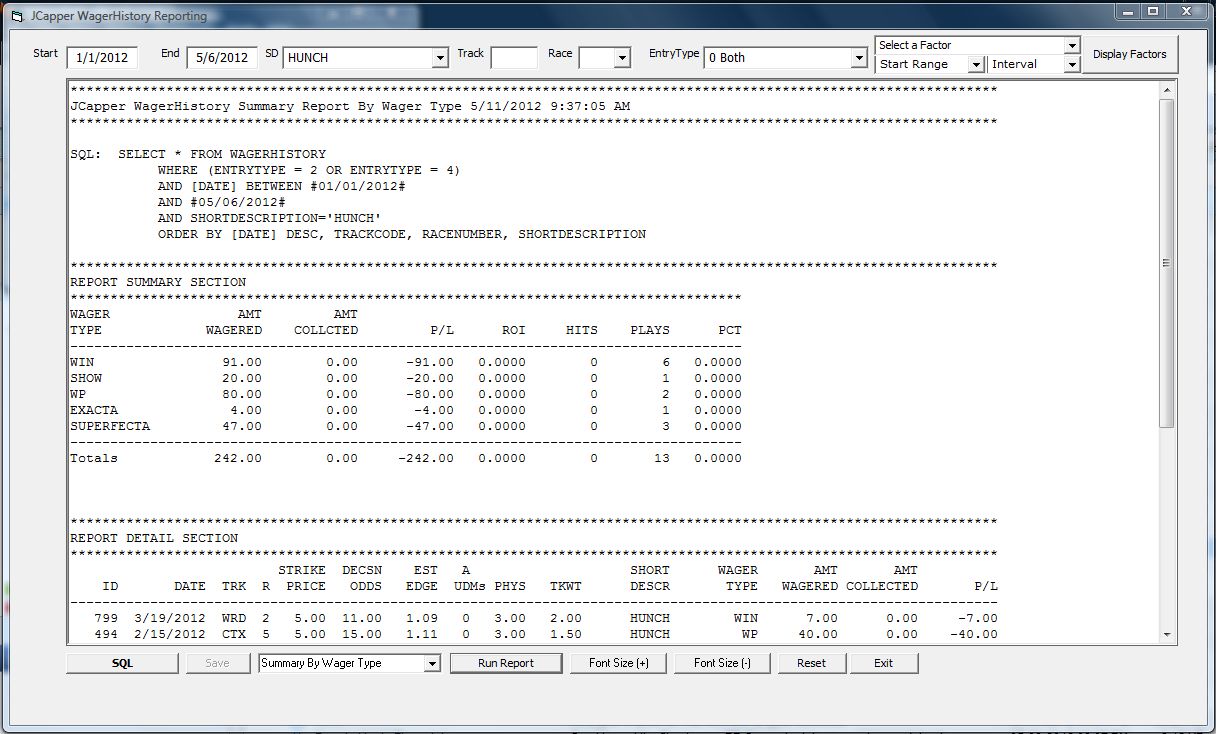Image resolution: width=1216 pixels, height=734 pixels.
Task: Click the EXACTA wager type row
Action: click(406, 410)
